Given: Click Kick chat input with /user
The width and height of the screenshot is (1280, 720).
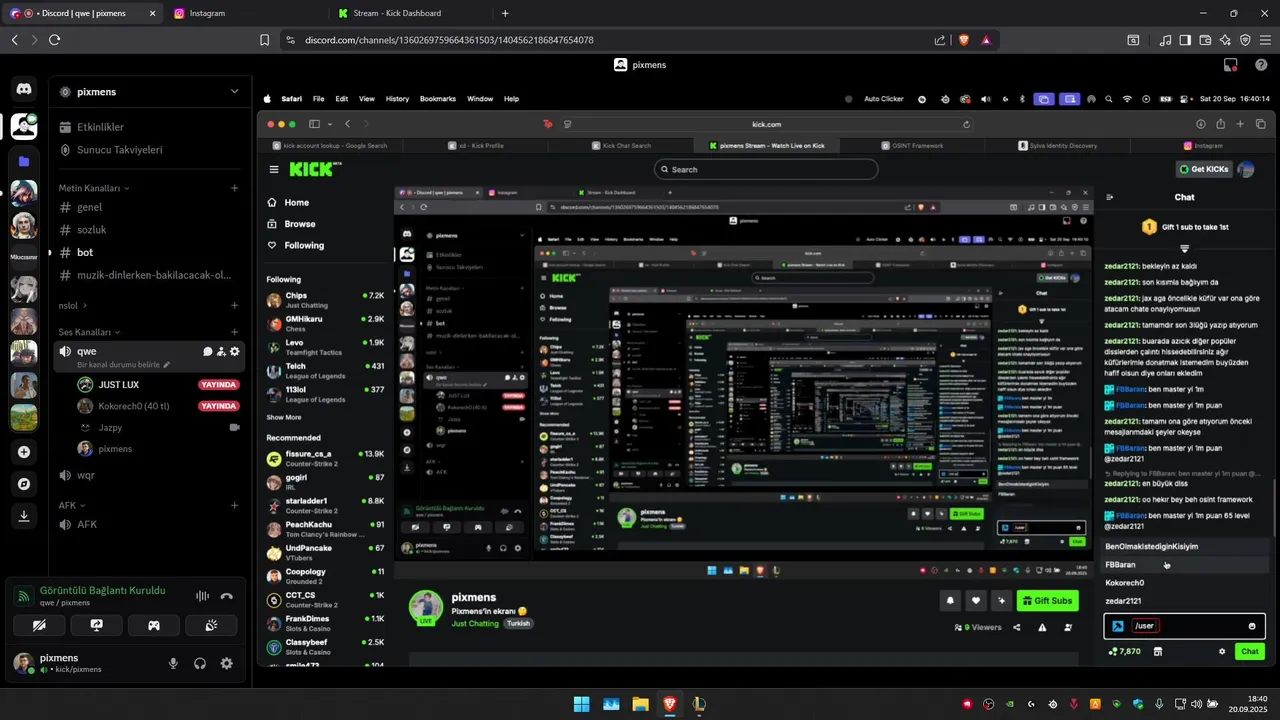Looking at the screenshot, I should pos(1184,626).
